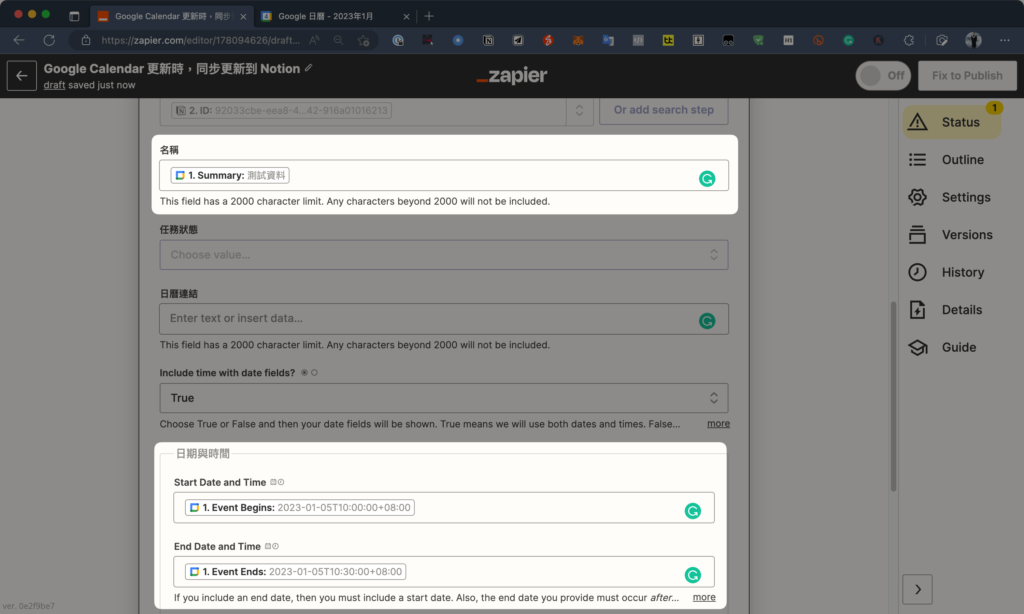Edit the Zap title with the pencil icon
This screenshot has height=614, width=1024.
(308, 68)
